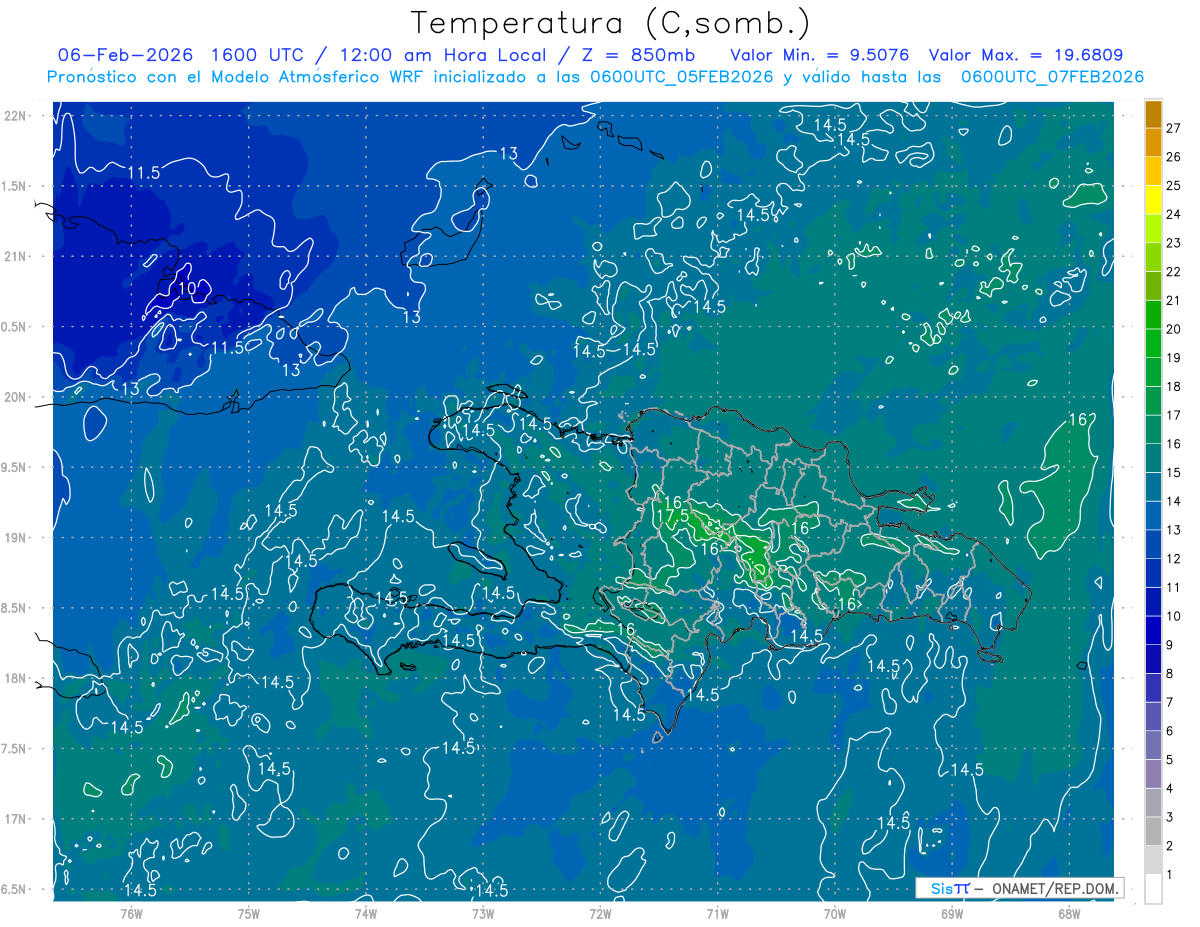Click colorbar label "12"

1173,559
